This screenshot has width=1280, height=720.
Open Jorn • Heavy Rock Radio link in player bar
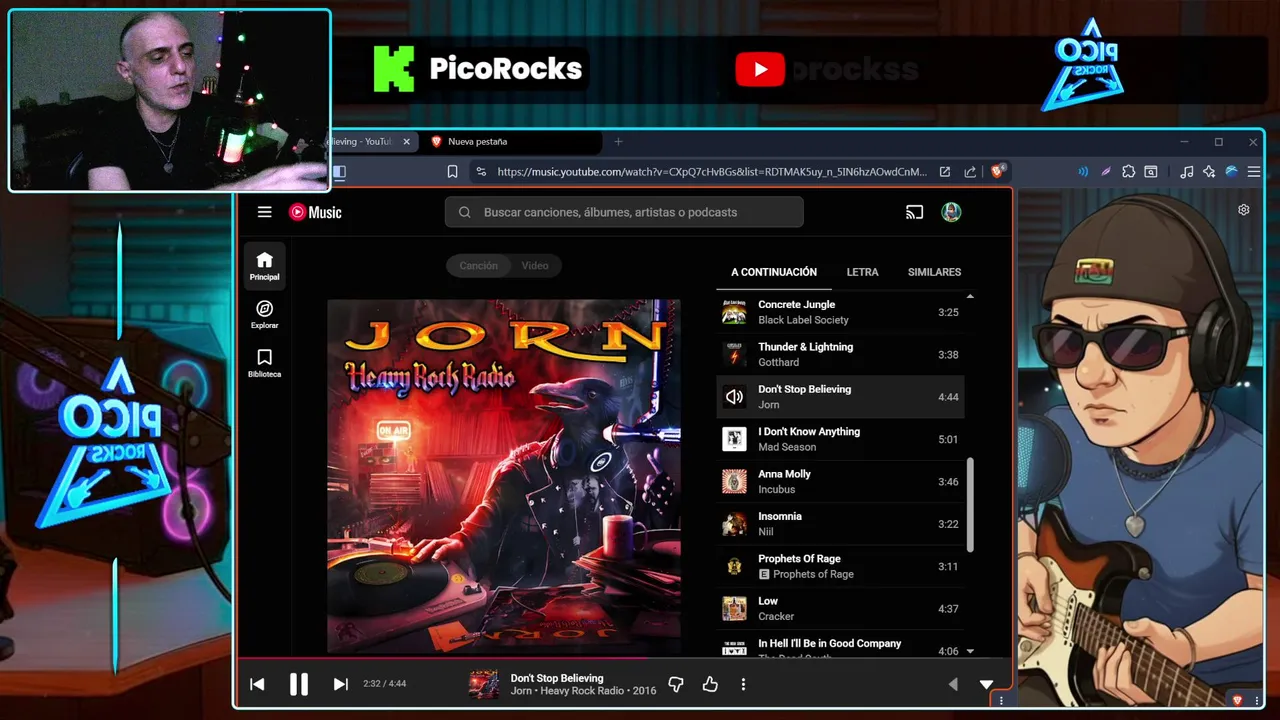point(583,691)
